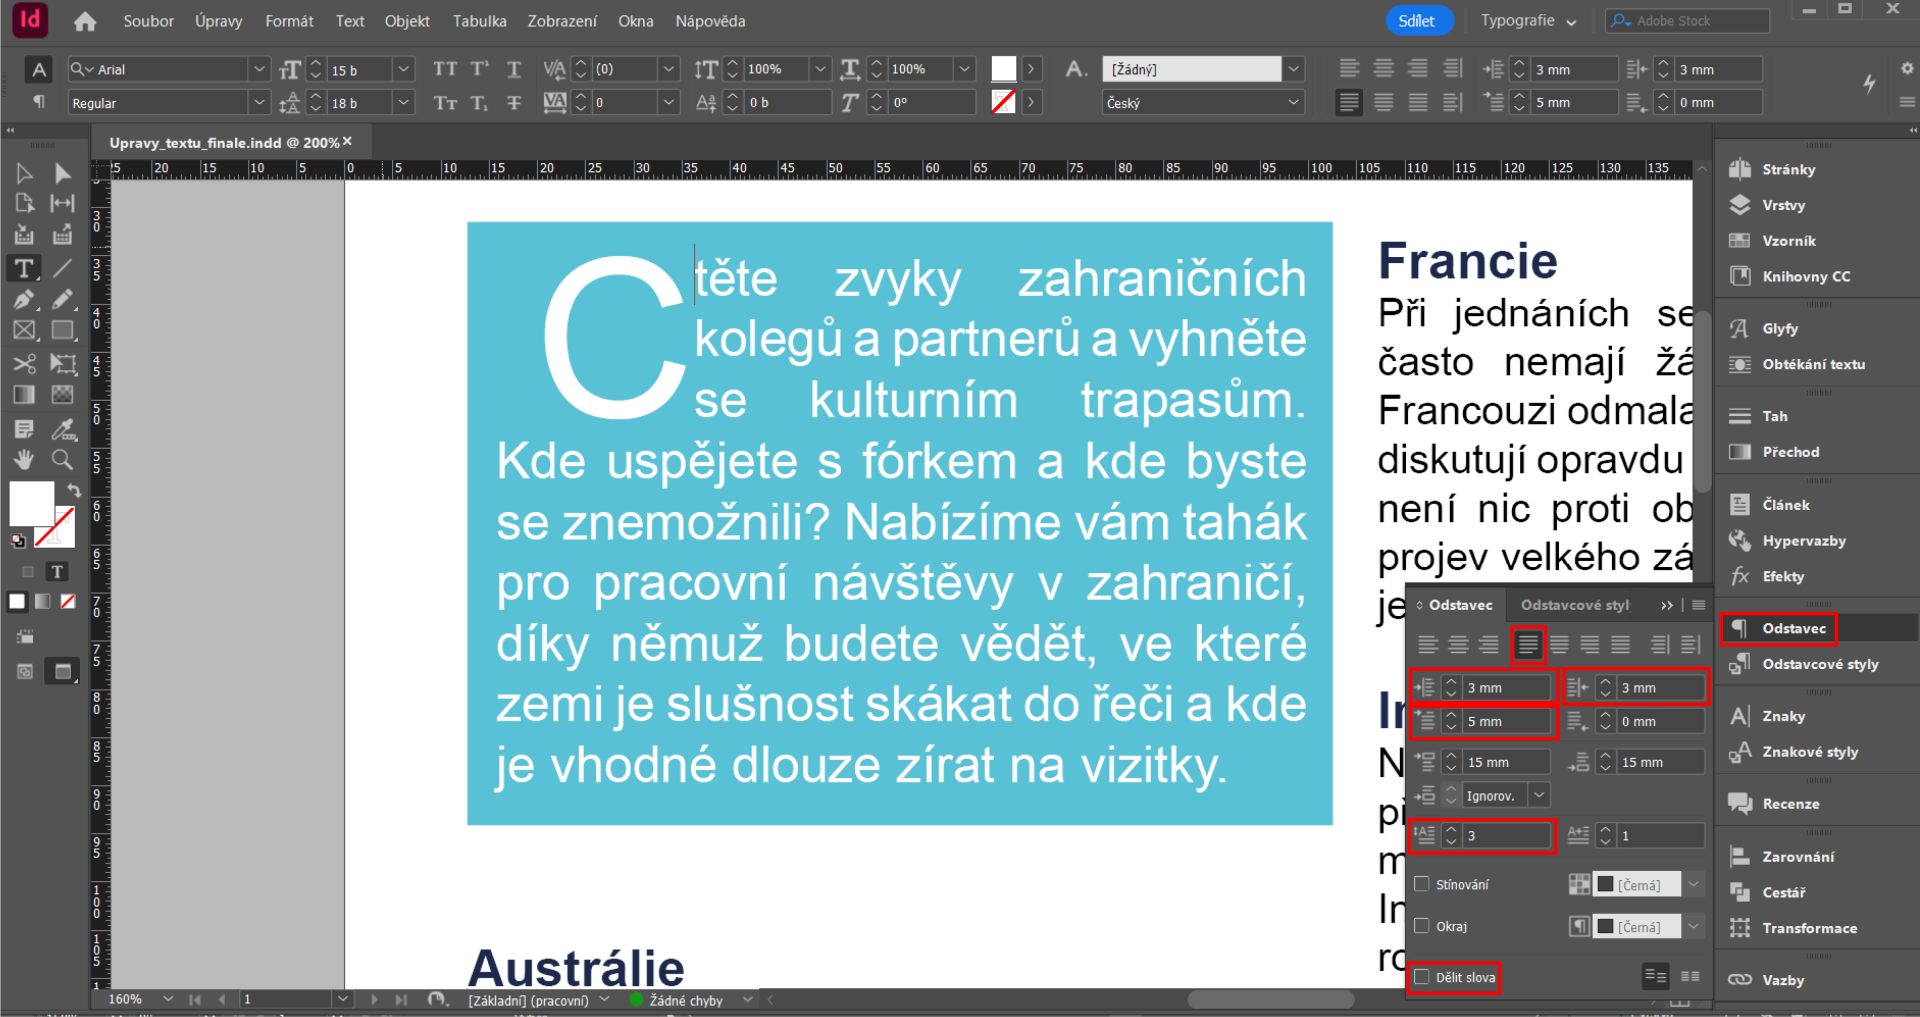Apply Subscript formatting
1920x1017 pixels.
click(480, 102)
